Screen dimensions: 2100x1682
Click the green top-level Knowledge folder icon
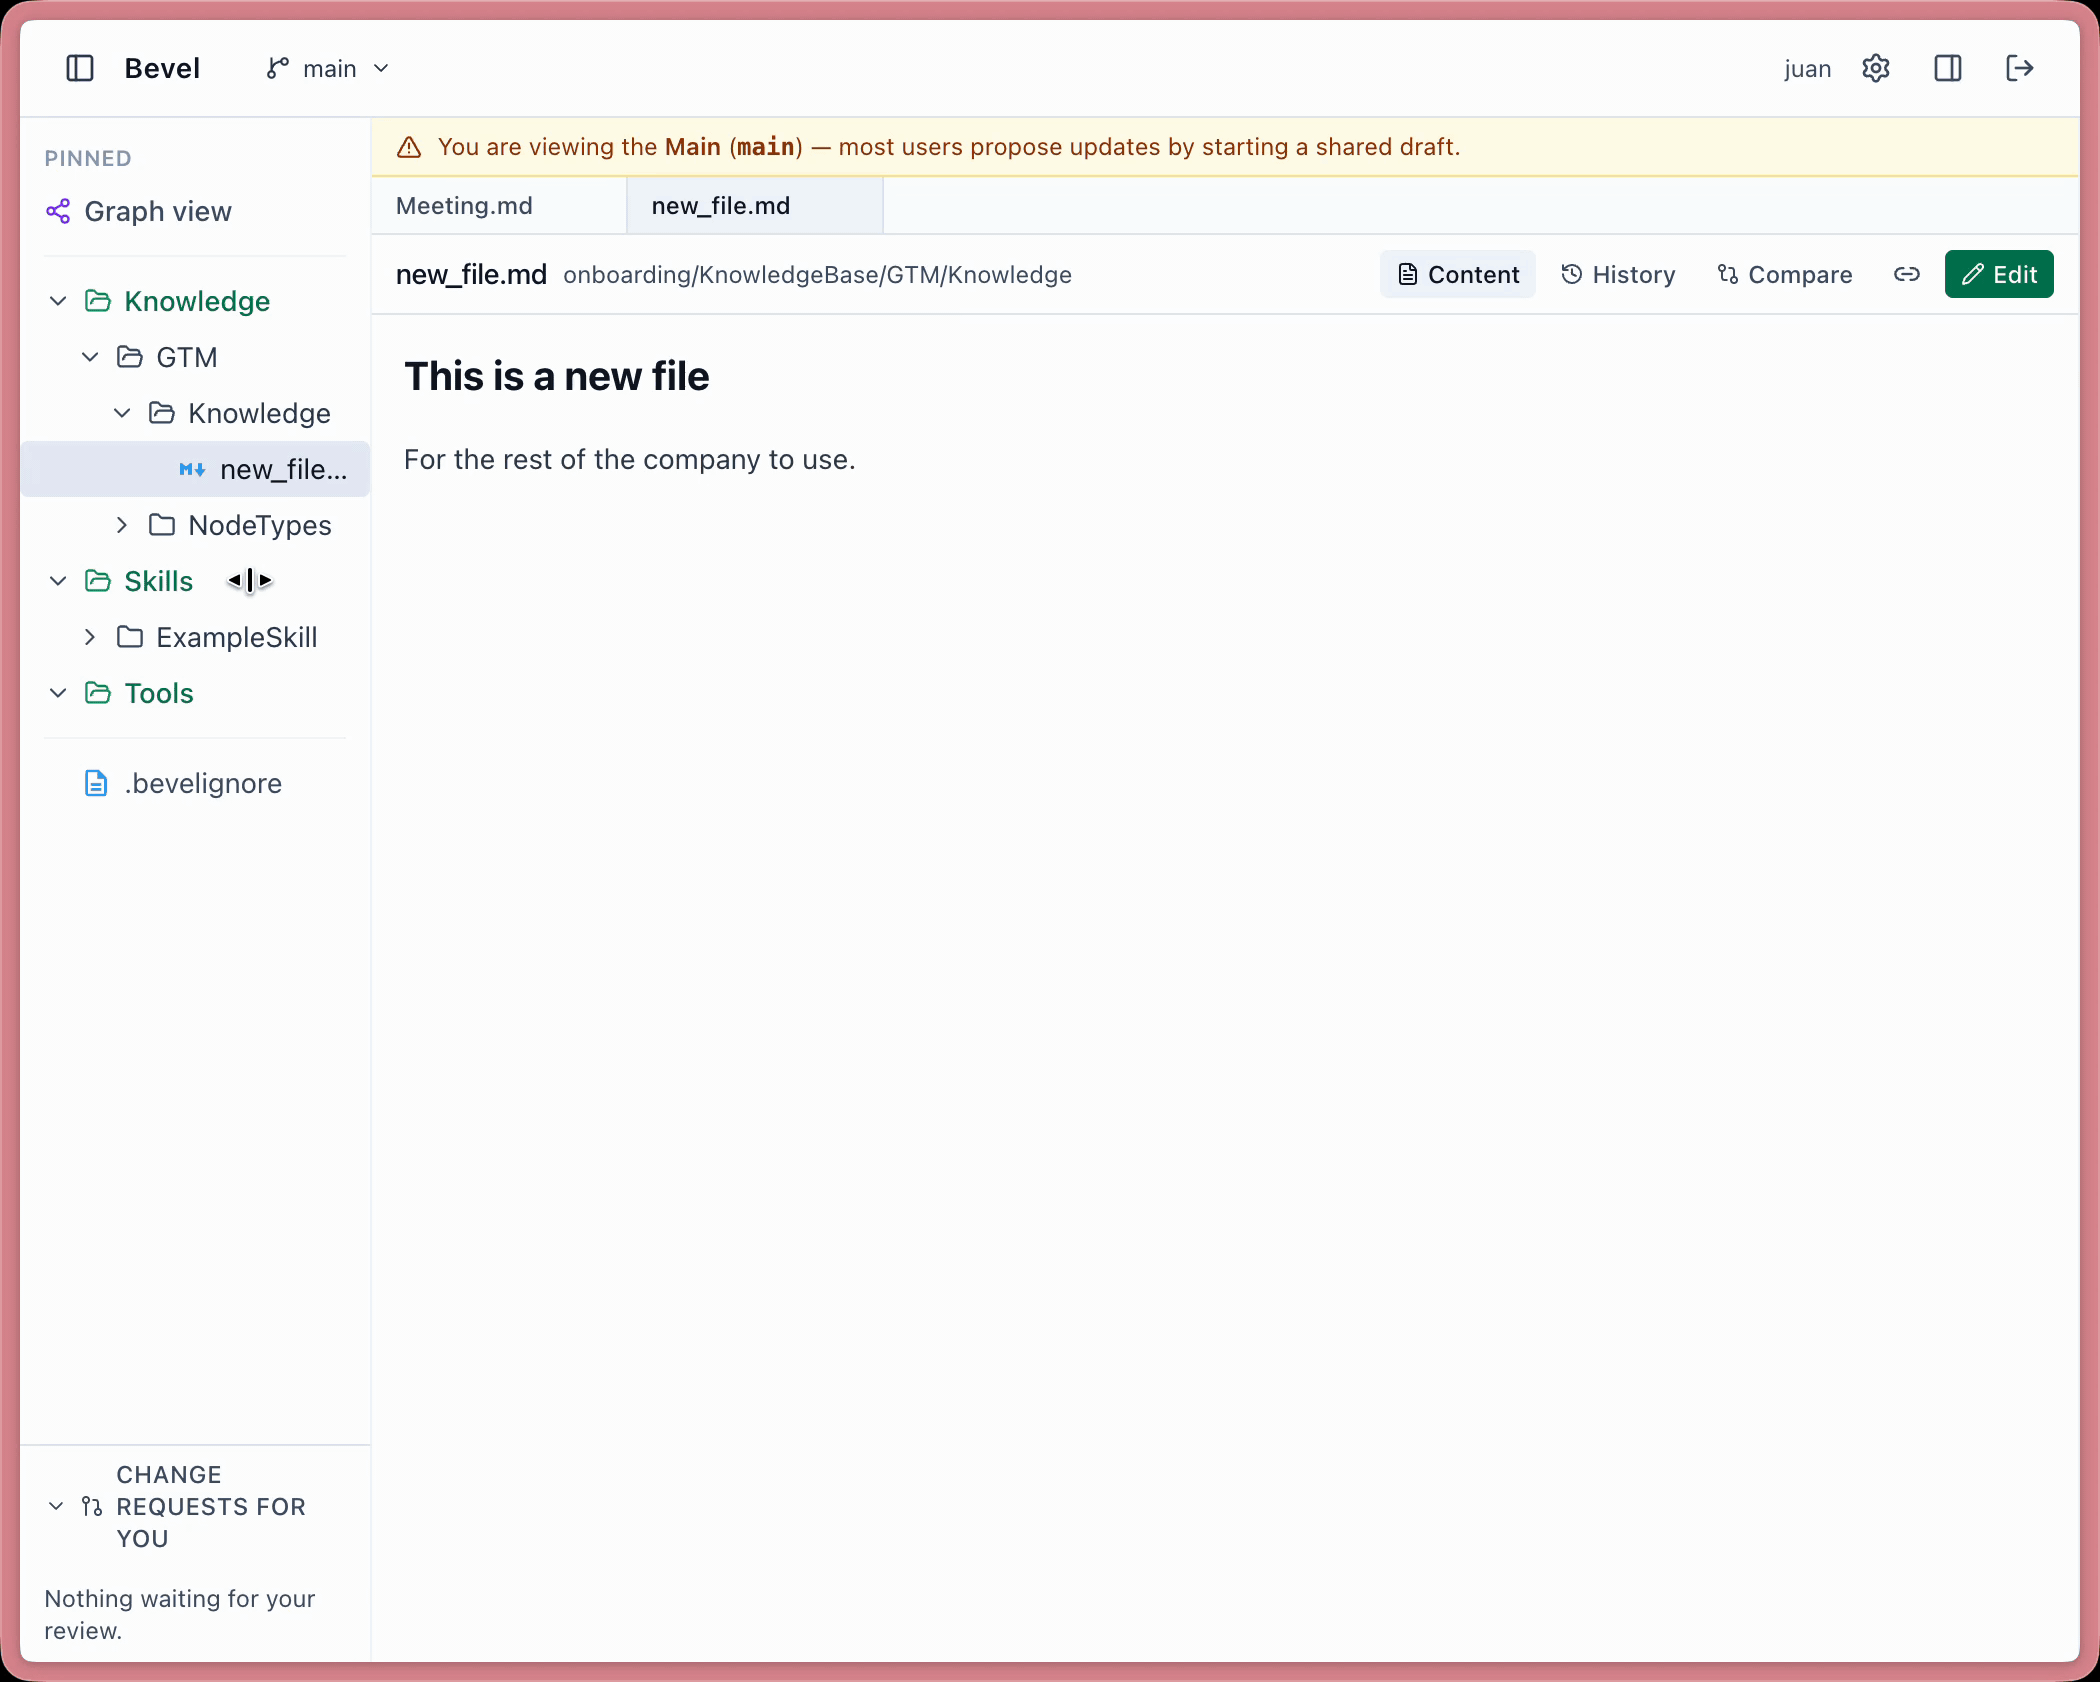click(98, 301)
